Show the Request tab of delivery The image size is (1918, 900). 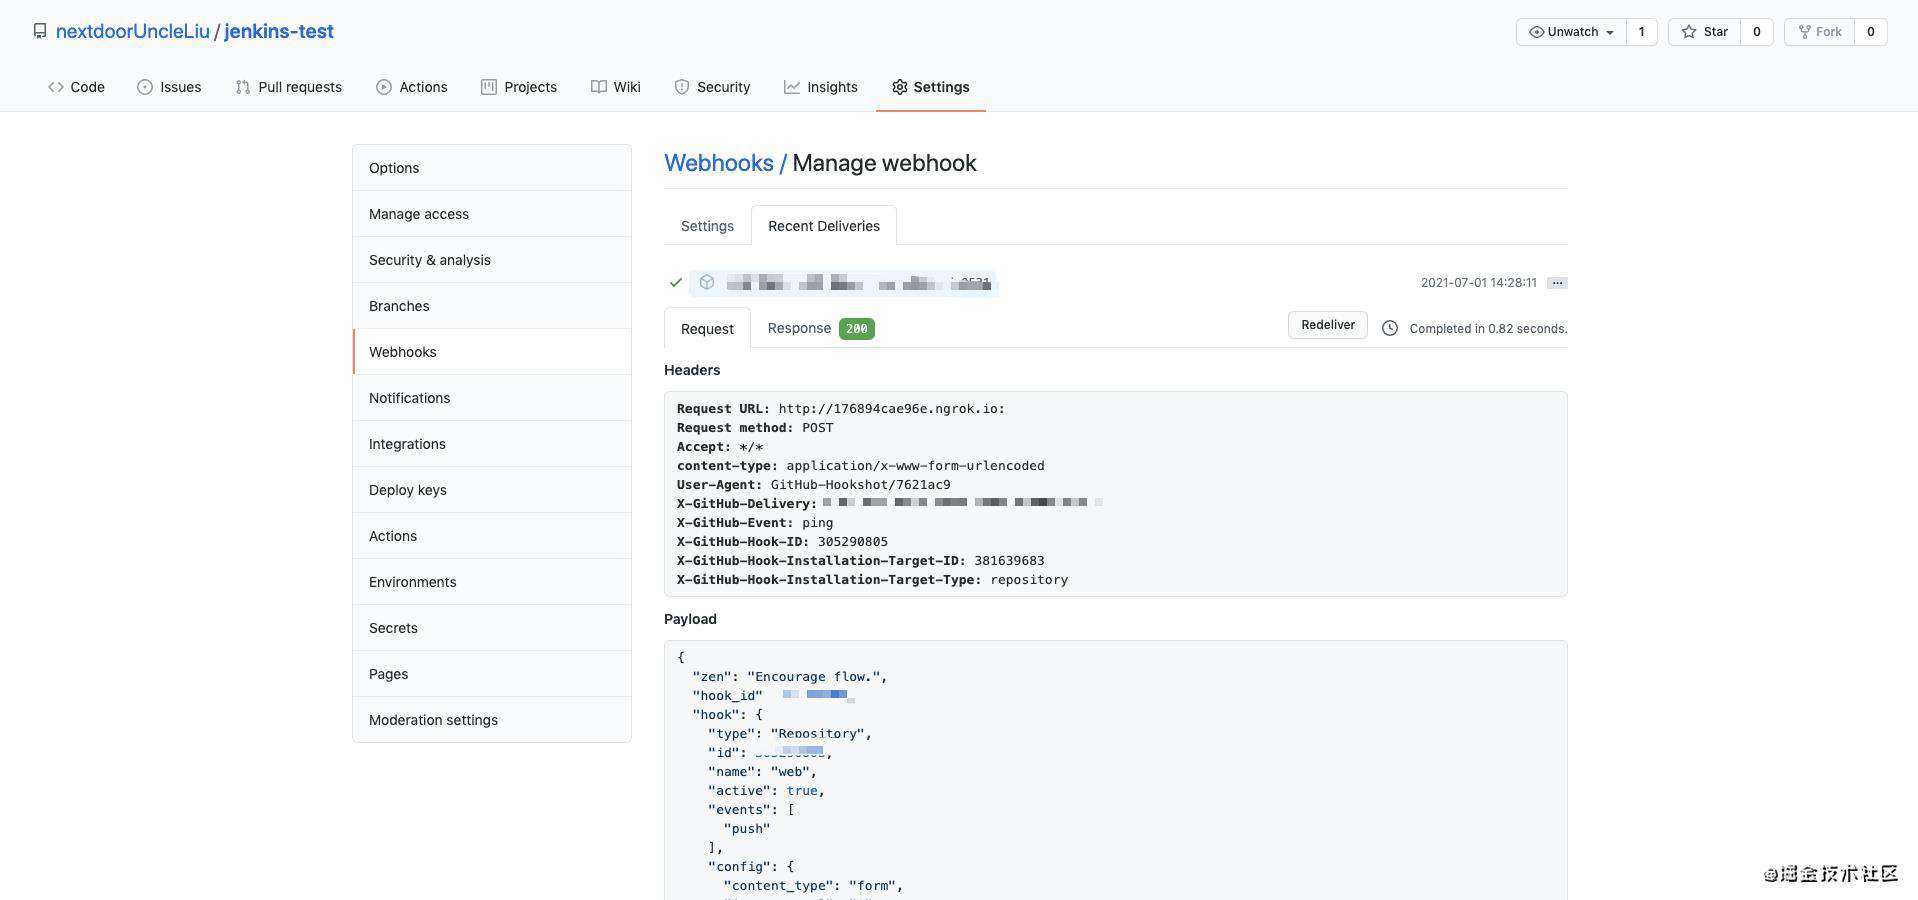707,329
